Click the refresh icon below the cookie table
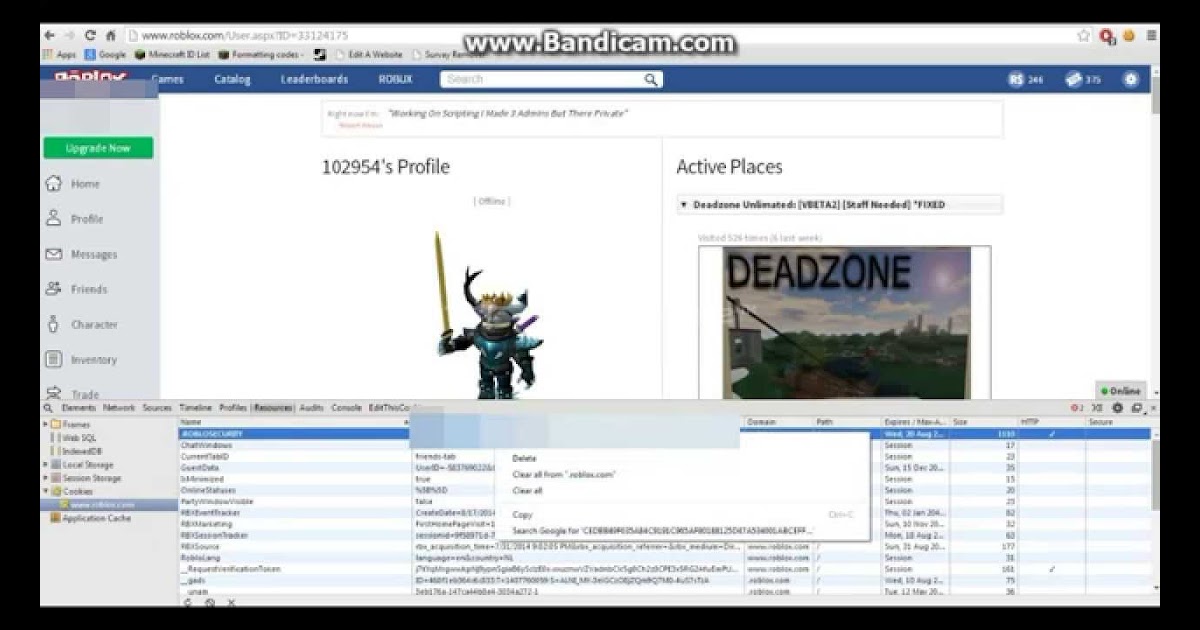This screenshot has width=1200, height=630. pos(188,602)
